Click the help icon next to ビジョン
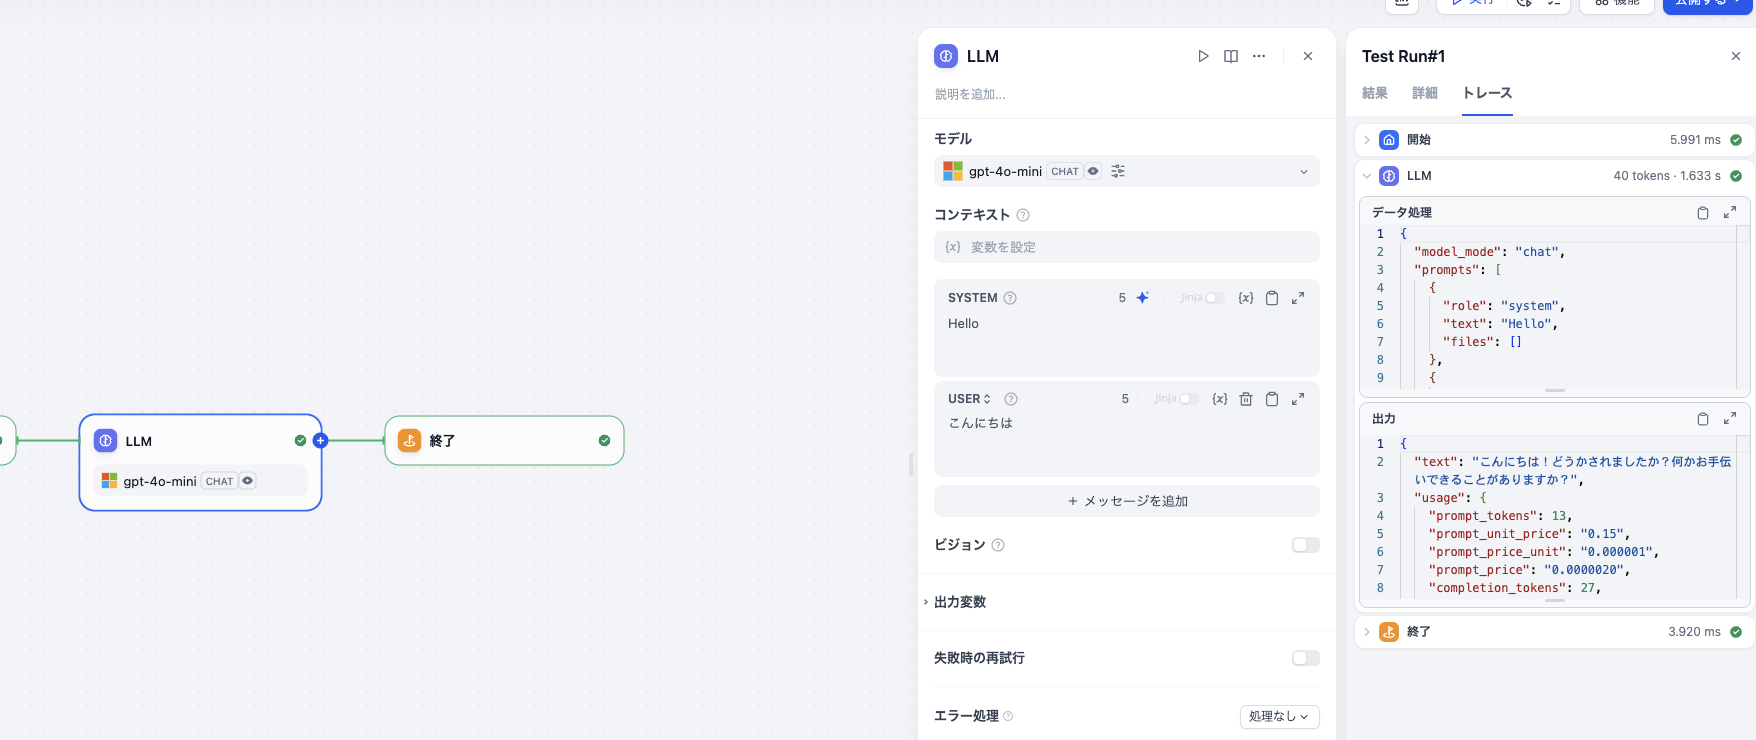1756x740 pixels. coord(998,545)
